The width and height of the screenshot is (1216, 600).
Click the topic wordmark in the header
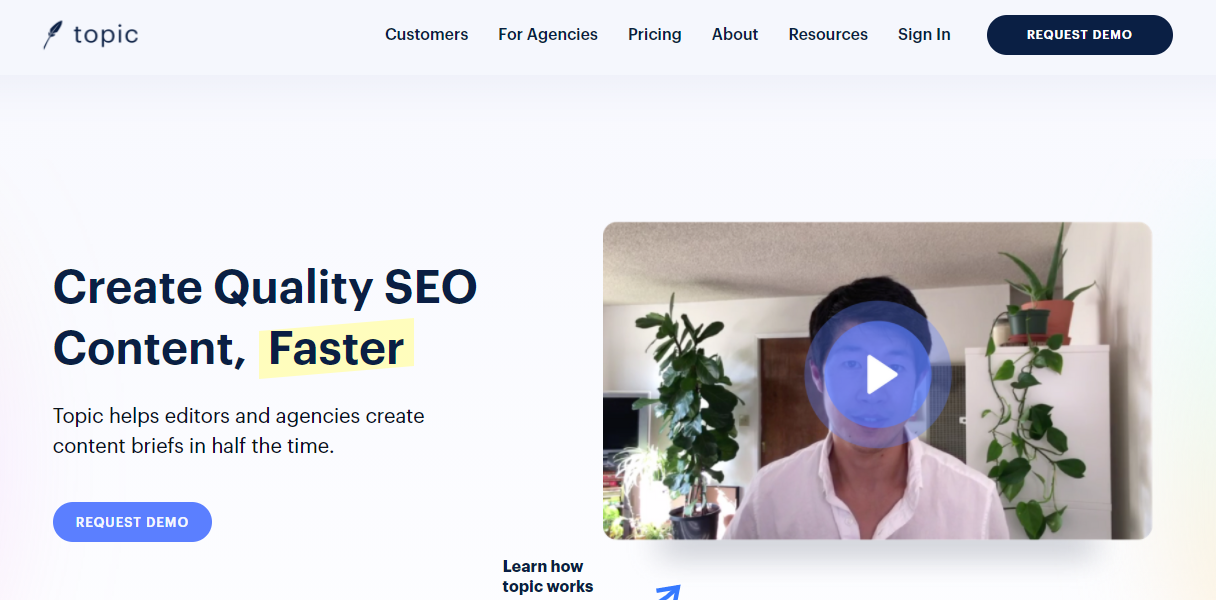point(105,35)
